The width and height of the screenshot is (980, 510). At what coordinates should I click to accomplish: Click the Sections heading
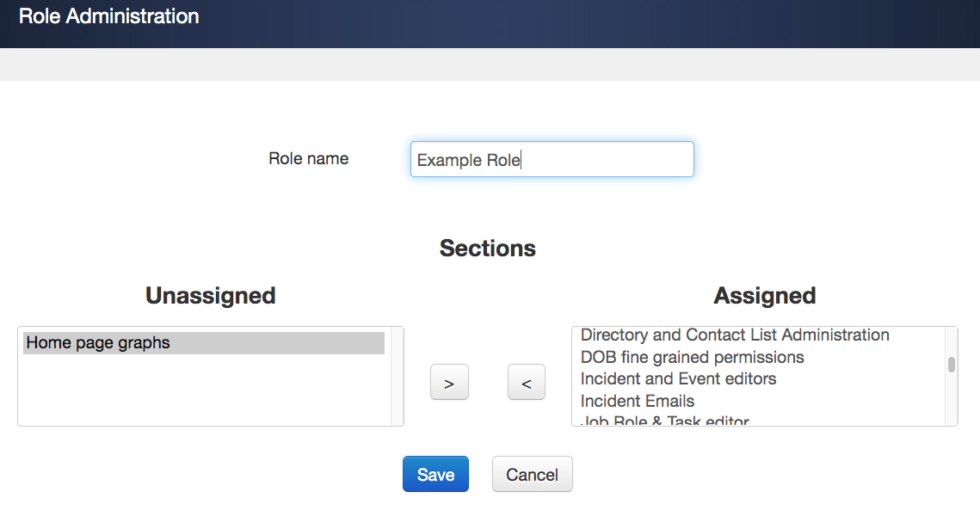pyautogui.click(x=488, y=248)
